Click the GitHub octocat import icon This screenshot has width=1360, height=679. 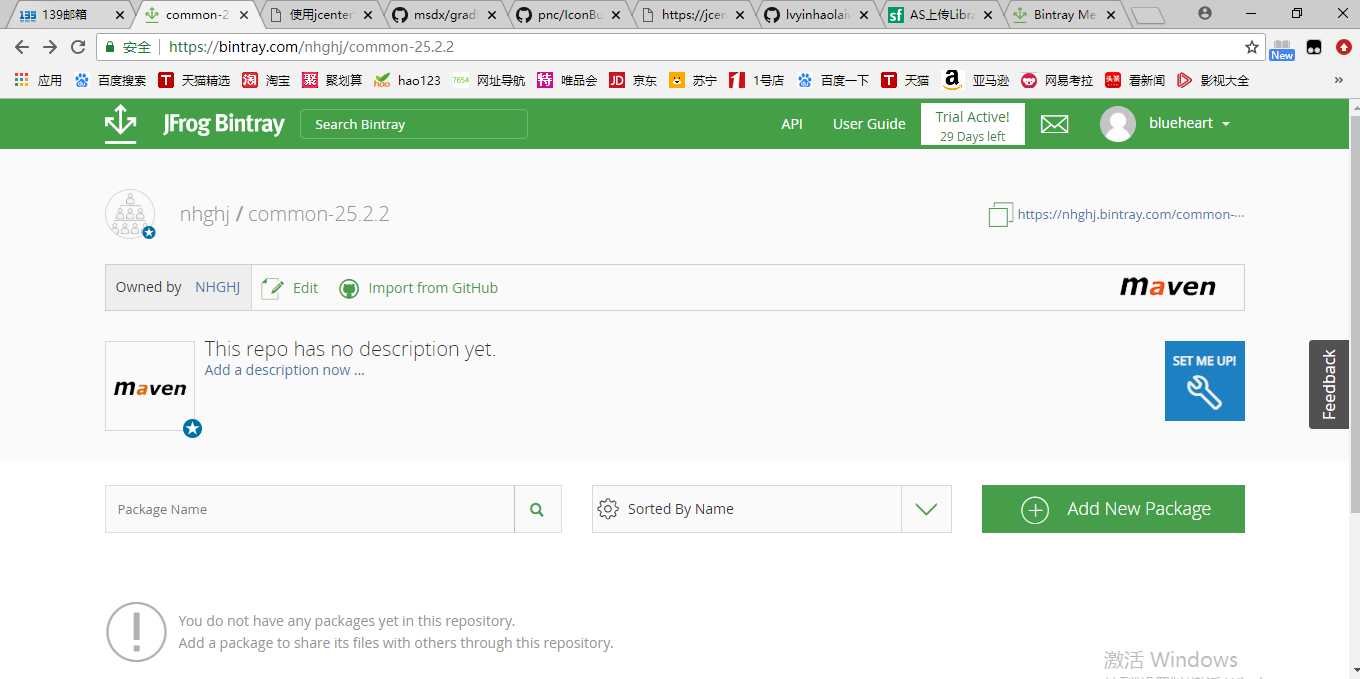click(348, 288)
